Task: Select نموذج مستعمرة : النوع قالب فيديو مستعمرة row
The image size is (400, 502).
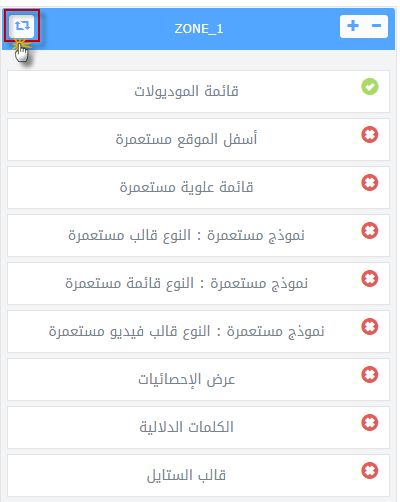Action: pyautogui.click(x=198, y=331)
